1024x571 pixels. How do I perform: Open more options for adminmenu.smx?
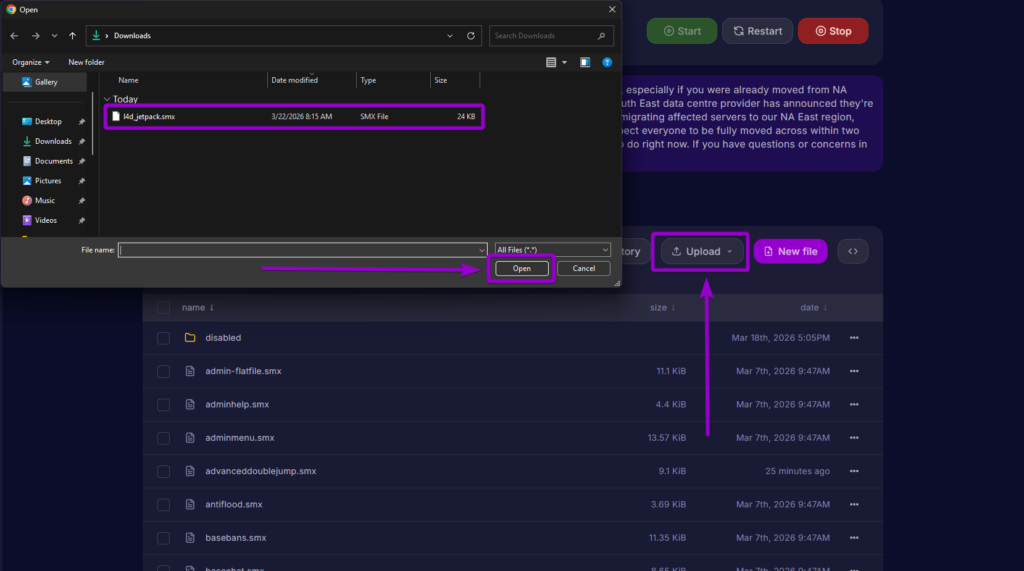tap(854, 438)
